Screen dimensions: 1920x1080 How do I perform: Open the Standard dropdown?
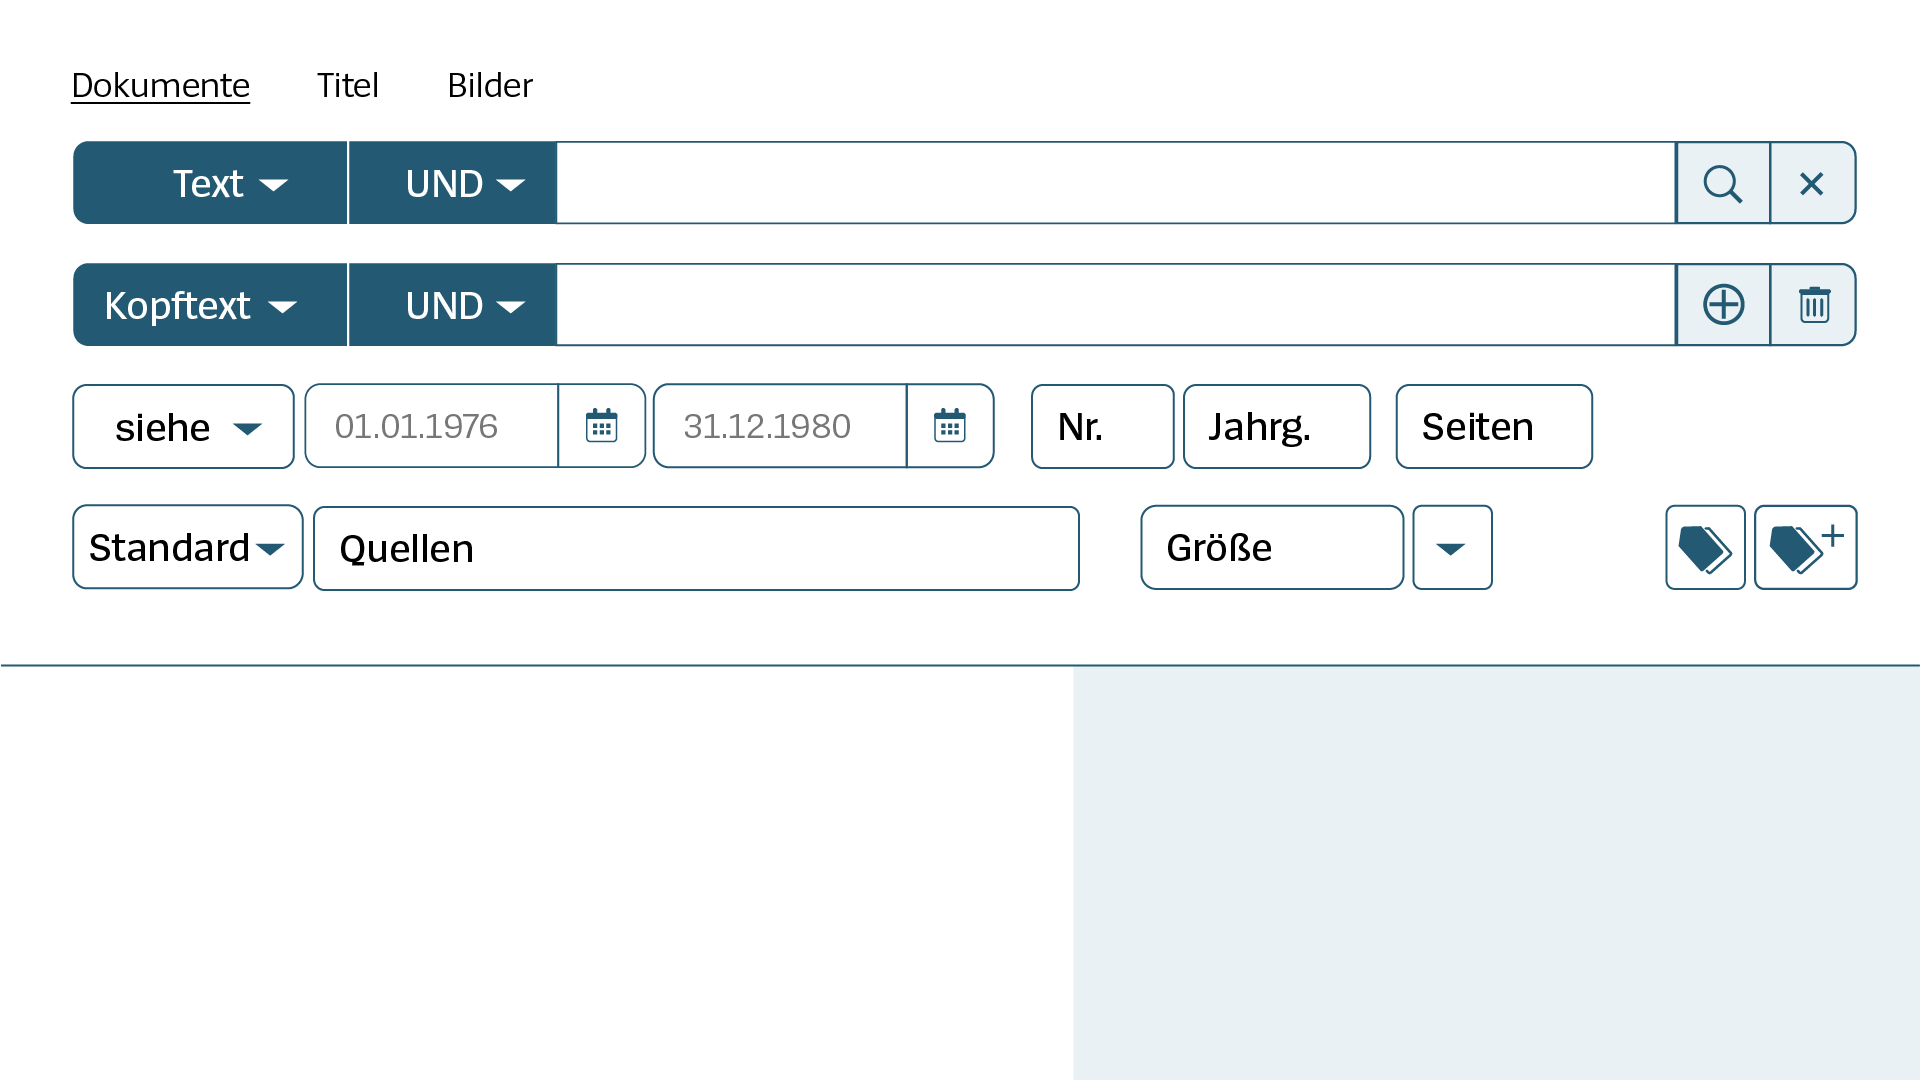coord(187,547)
